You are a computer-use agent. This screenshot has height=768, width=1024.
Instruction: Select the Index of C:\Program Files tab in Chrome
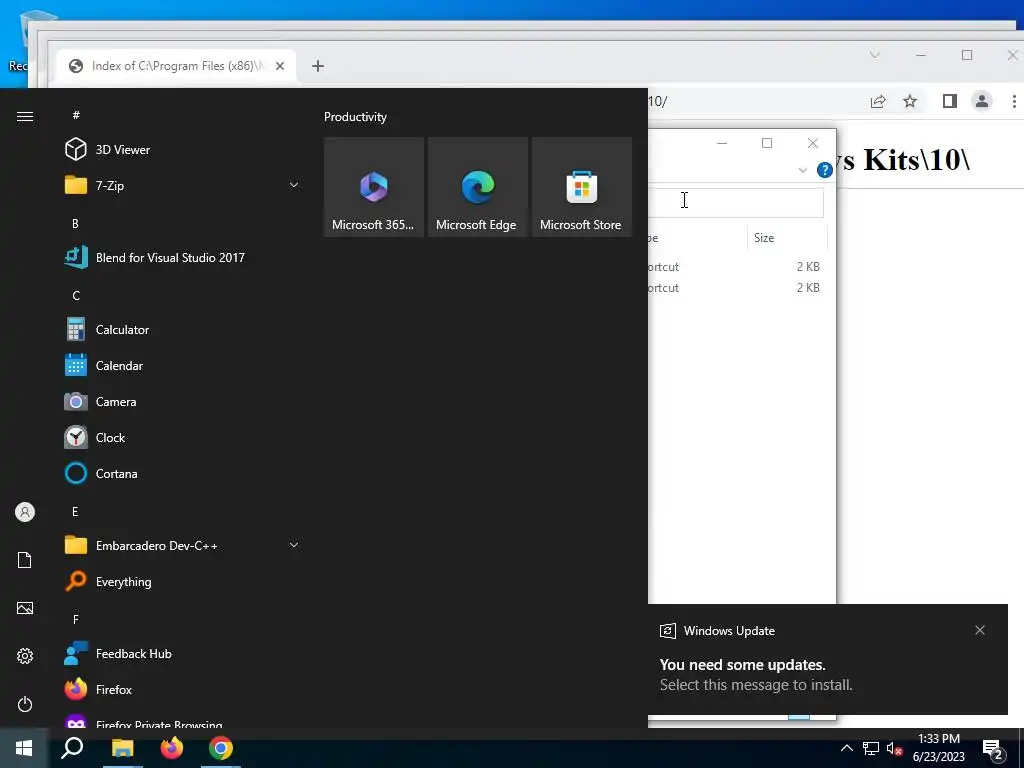176,66
